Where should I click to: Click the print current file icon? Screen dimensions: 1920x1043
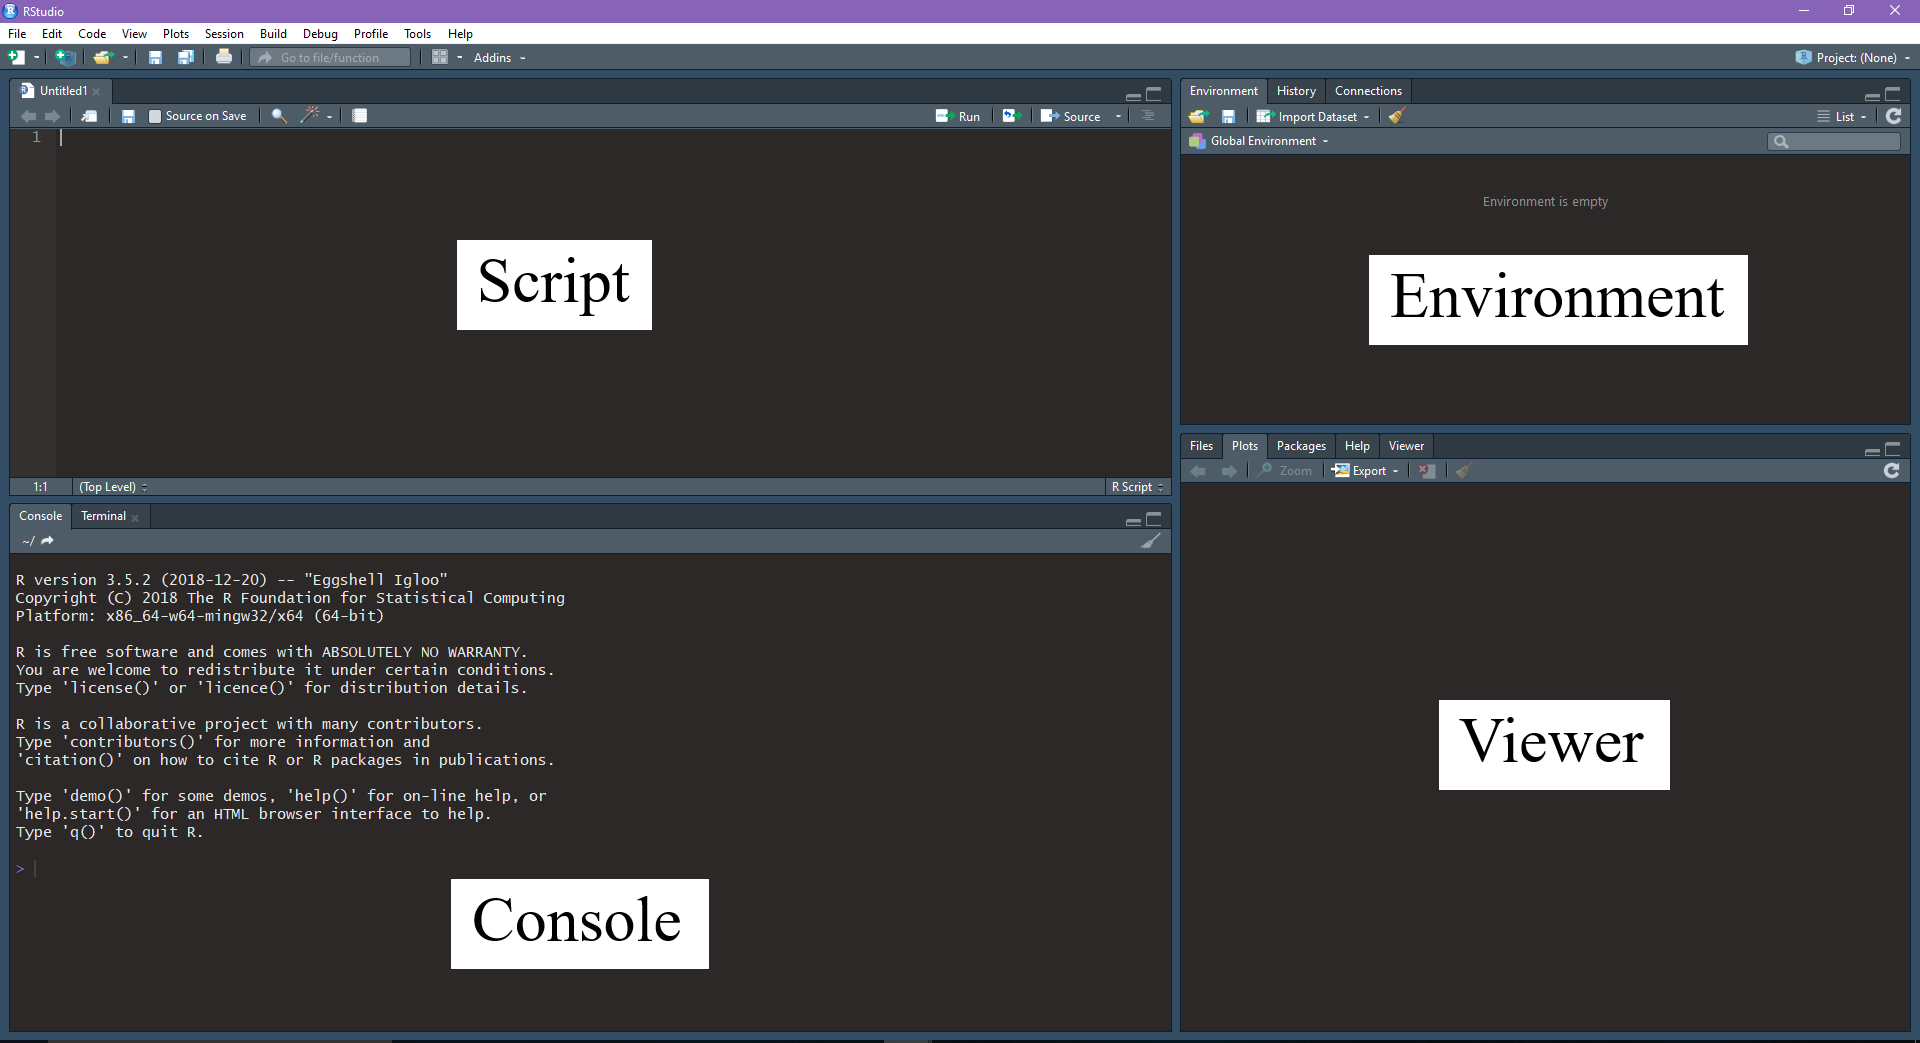pos(224,58)
